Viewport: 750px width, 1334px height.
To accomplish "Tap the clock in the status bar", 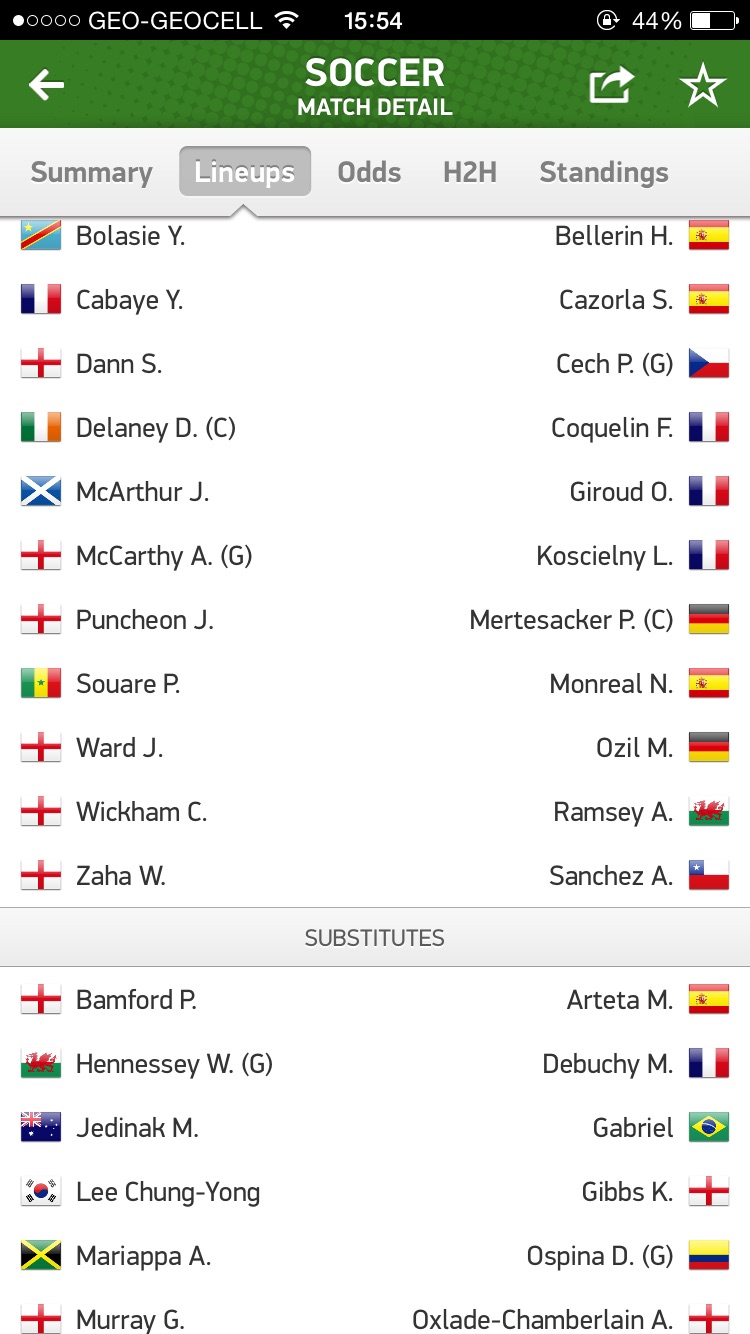I will pos(373,20).
